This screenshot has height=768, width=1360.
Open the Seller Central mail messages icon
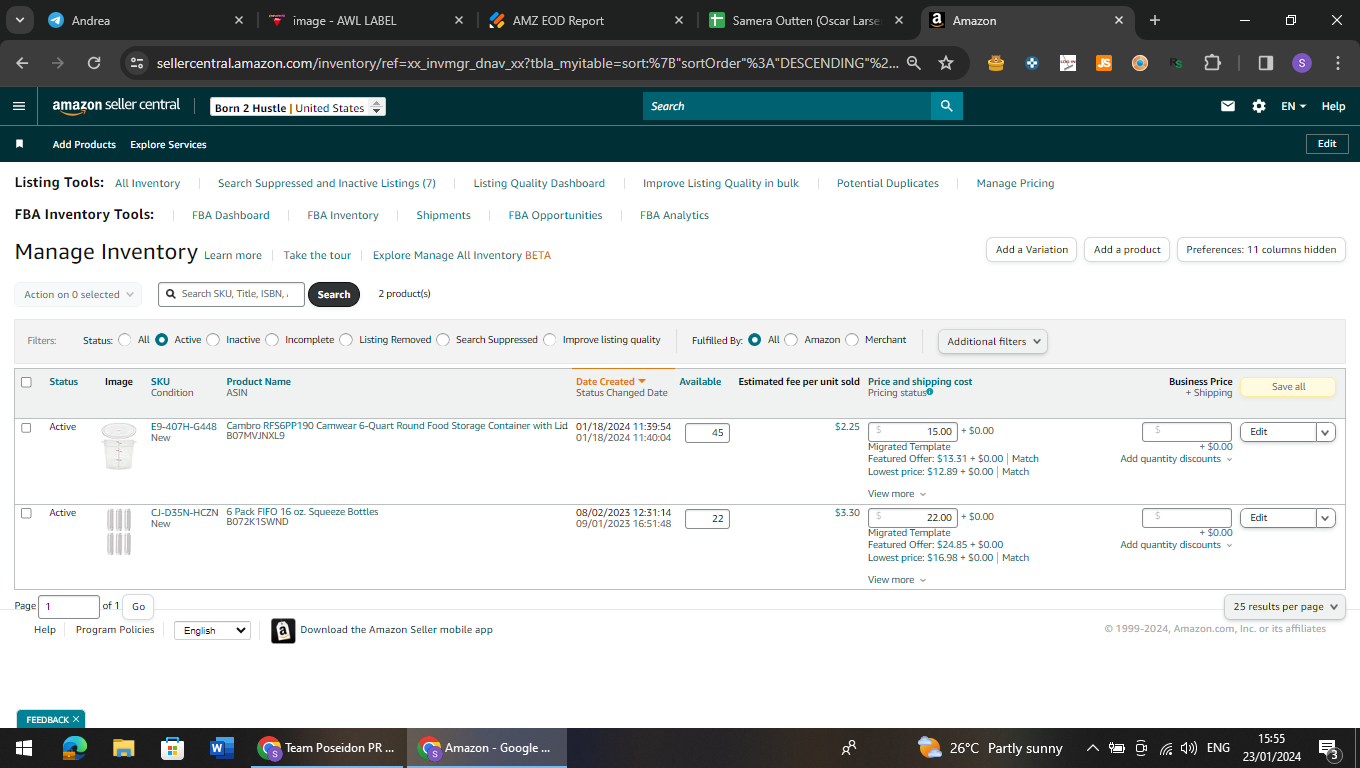1228,106
